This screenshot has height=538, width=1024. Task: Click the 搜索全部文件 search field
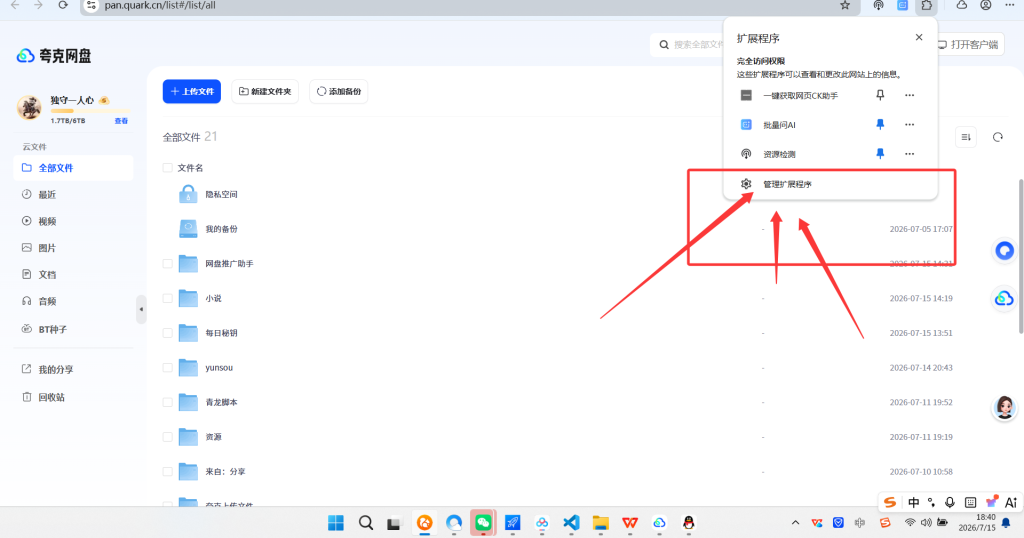(687, 44)
